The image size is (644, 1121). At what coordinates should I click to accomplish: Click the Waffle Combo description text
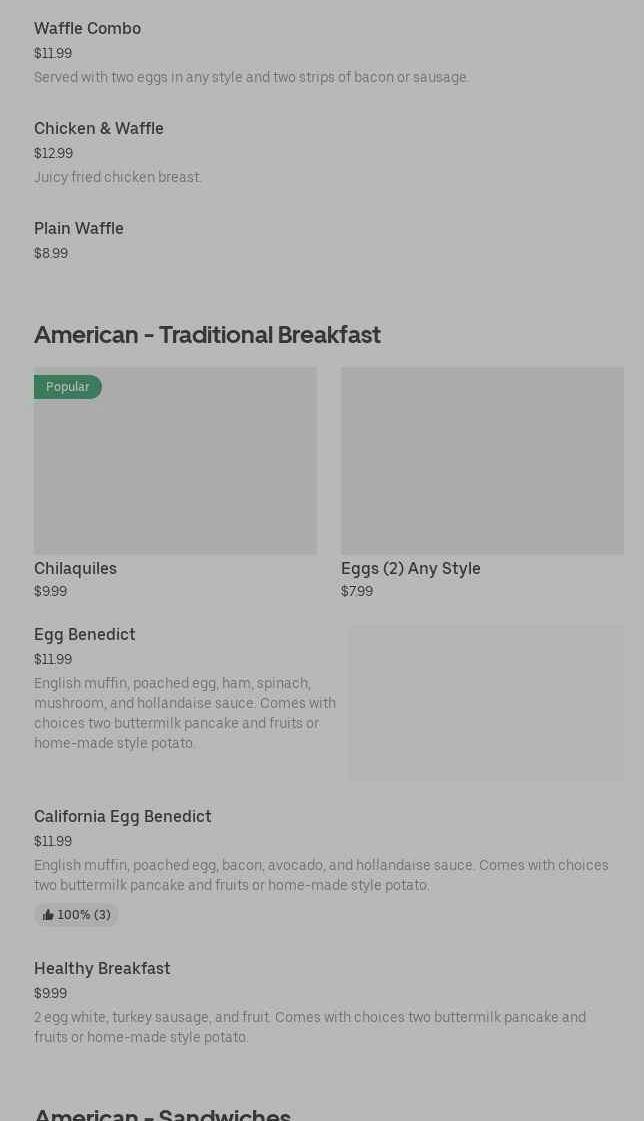(251, 77)
